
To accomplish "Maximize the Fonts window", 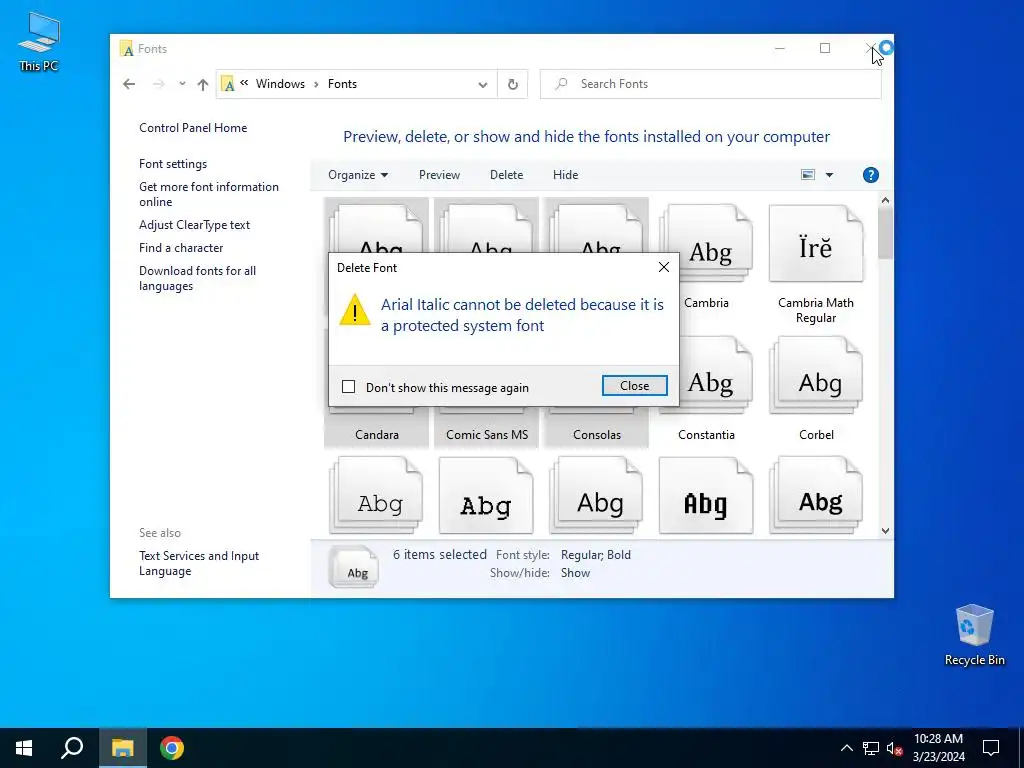I will click(x=825, y=48).
